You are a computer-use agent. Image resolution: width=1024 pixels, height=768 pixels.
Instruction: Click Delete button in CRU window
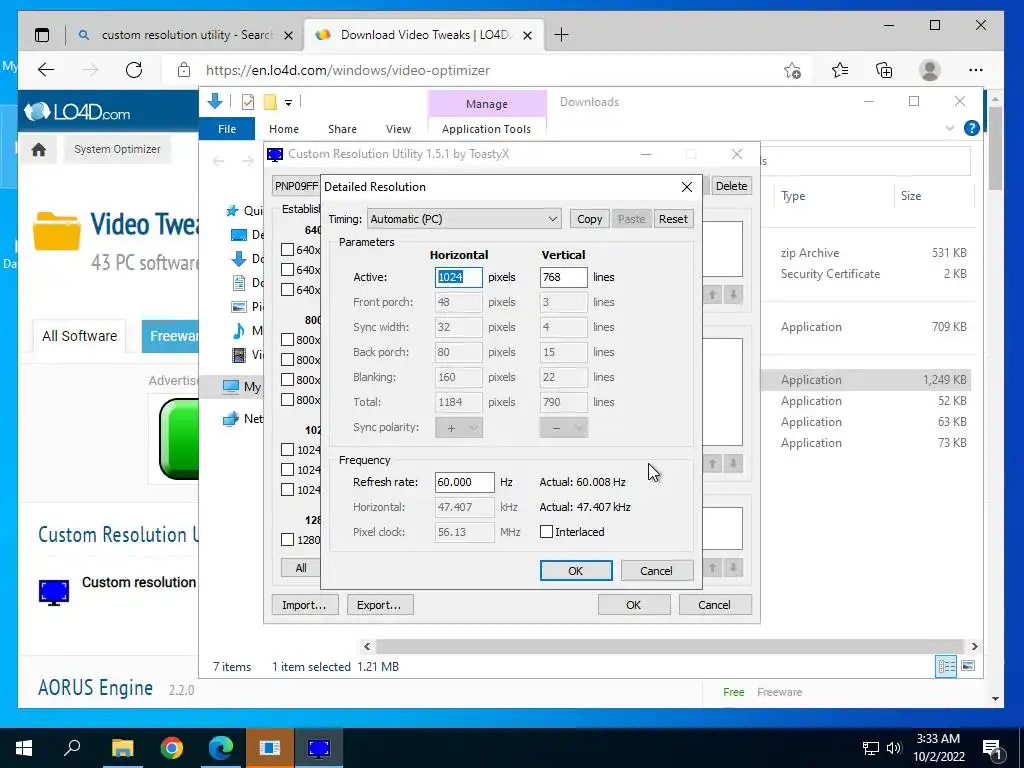pos(731,185)
